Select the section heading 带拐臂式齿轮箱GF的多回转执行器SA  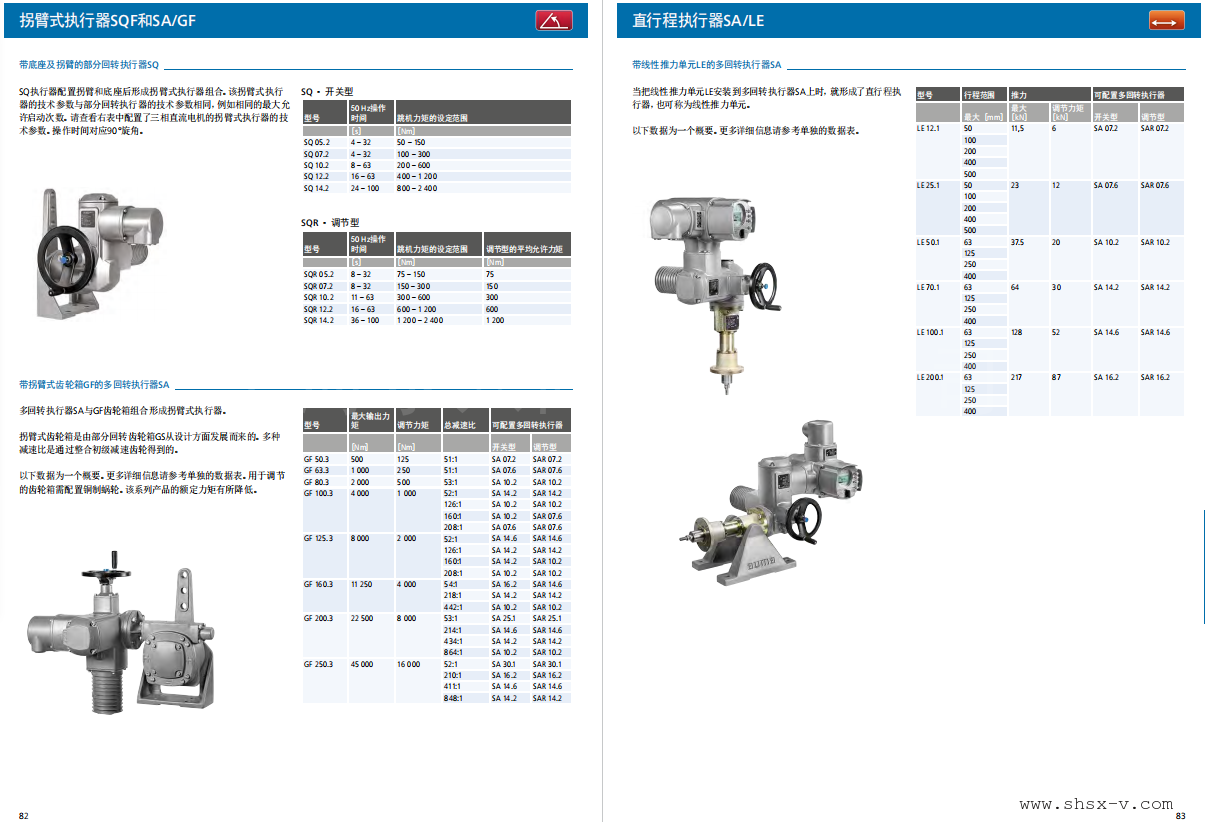tap(95, 384)
